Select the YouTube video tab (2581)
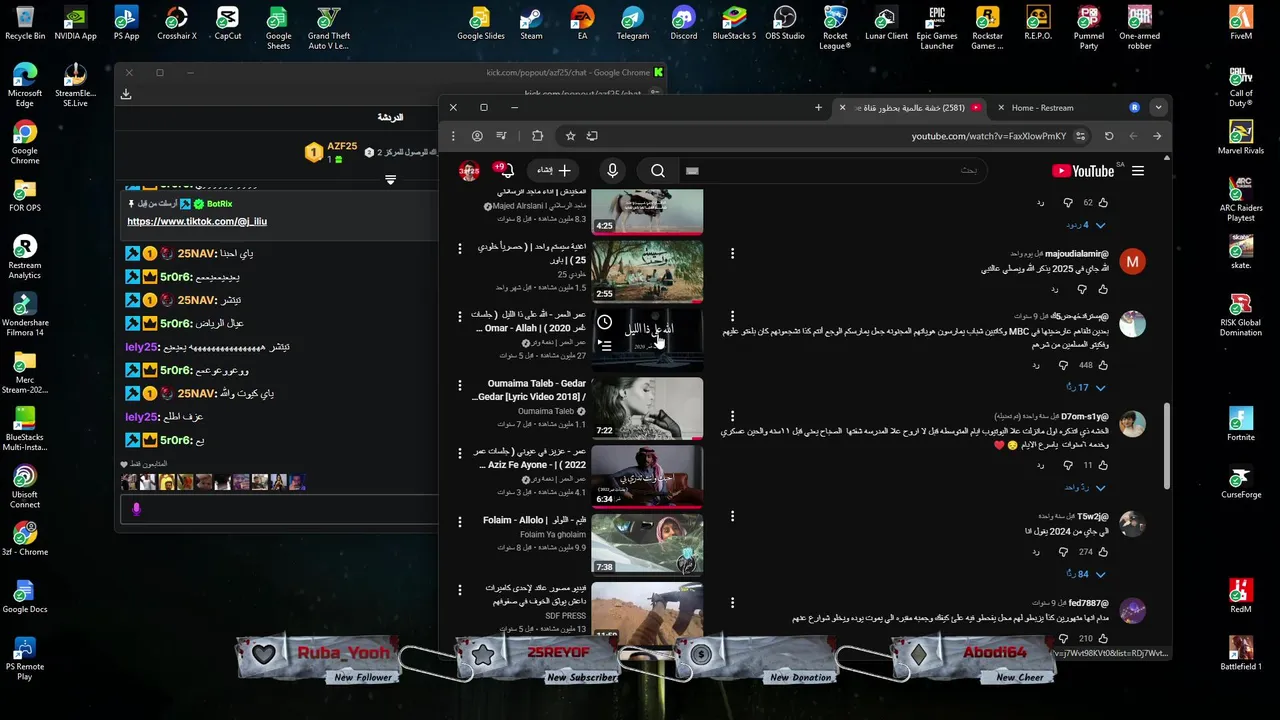This screenshot has height=720, width=1280. pos(910,108)
